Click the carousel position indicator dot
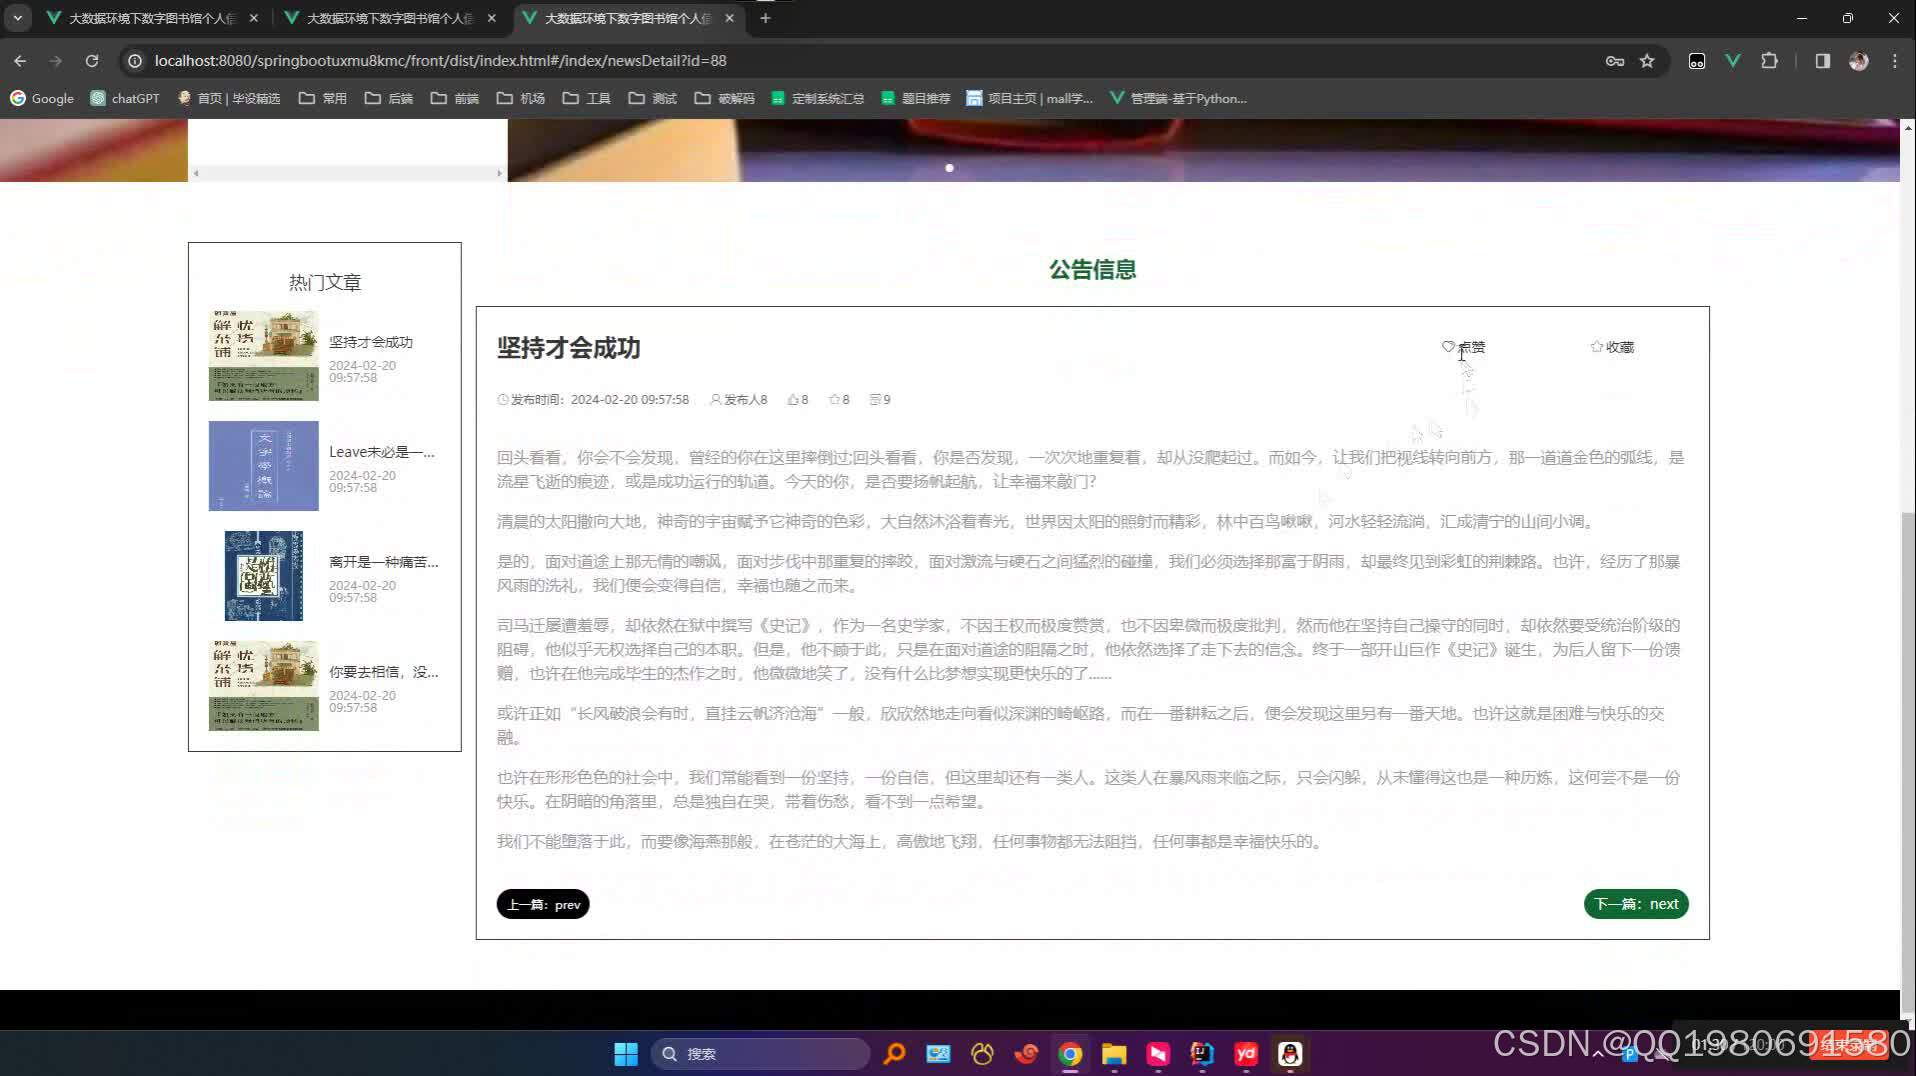Viewport: 1916px width, 1076px height. [949, 167]
